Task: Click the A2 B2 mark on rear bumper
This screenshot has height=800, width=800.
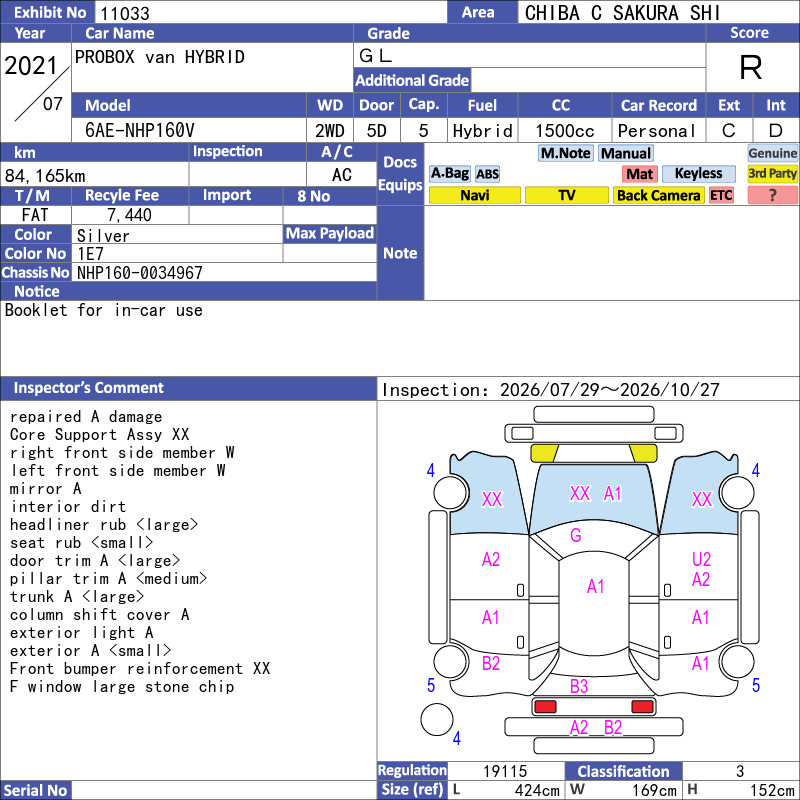Action: [x=595, y=728]
